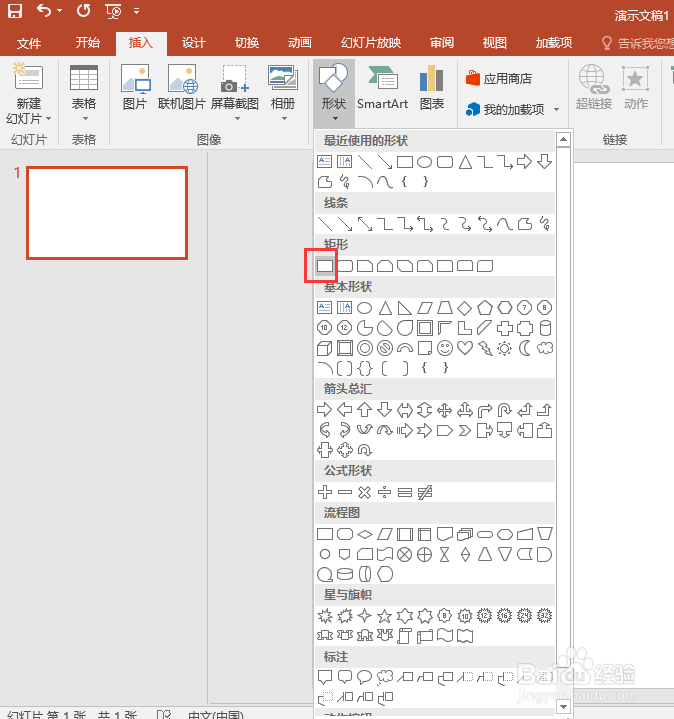
Task: Select the cloud callout in 标注
Action: click(385, 677)
